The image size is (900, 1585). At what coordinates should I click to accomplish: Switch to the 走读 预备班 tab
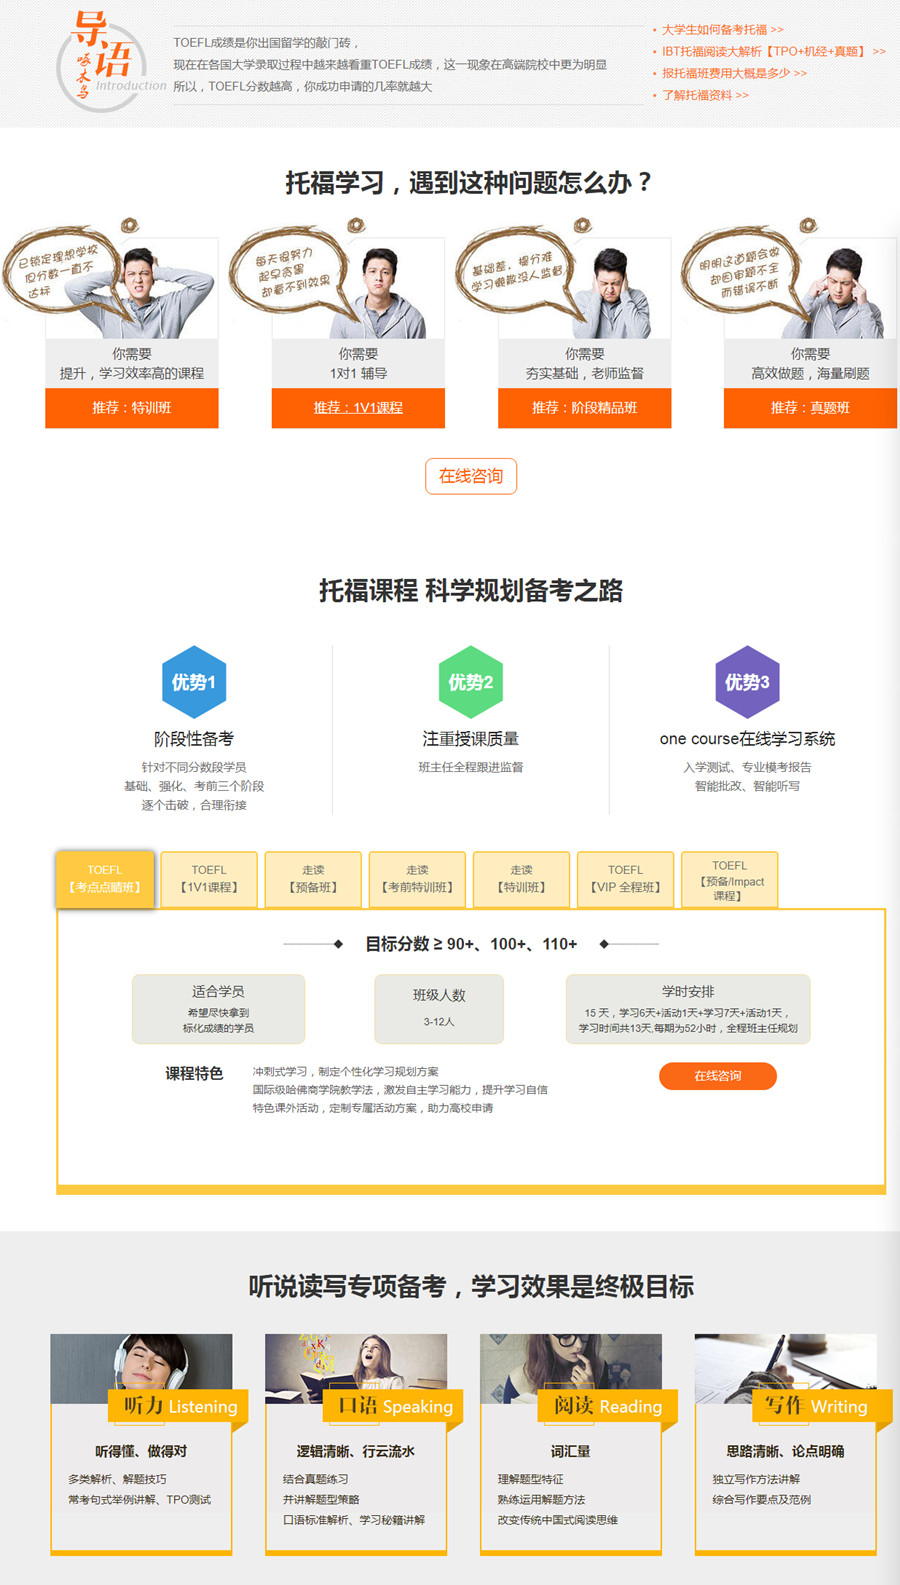click(313, 879)
